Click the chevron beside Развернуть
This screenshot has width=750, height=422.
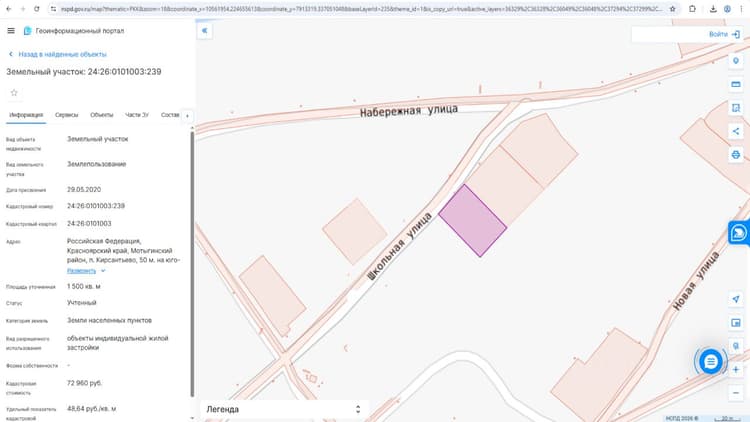pos(103,271)
